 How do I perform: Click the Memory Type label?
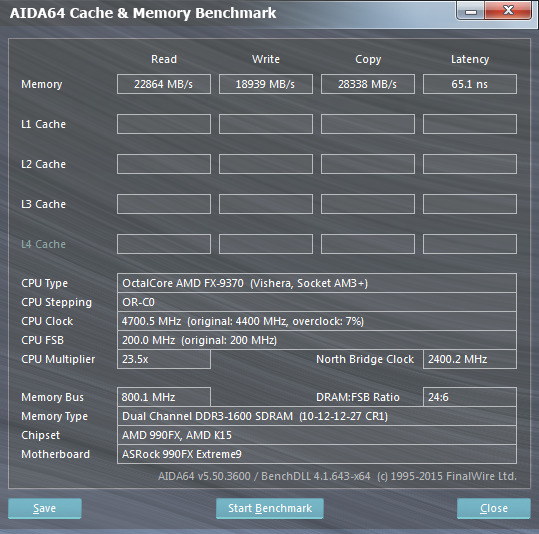54,417
